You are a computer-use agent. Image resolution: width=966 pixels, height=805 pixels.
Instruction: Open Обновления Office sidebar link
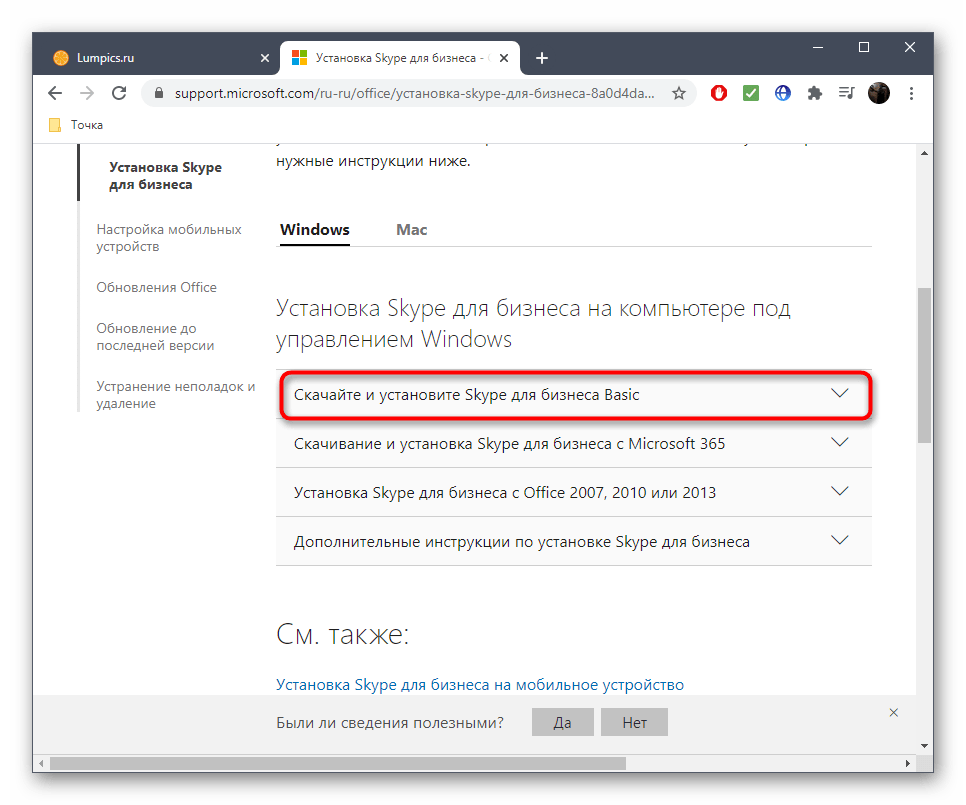click(156, 288)
